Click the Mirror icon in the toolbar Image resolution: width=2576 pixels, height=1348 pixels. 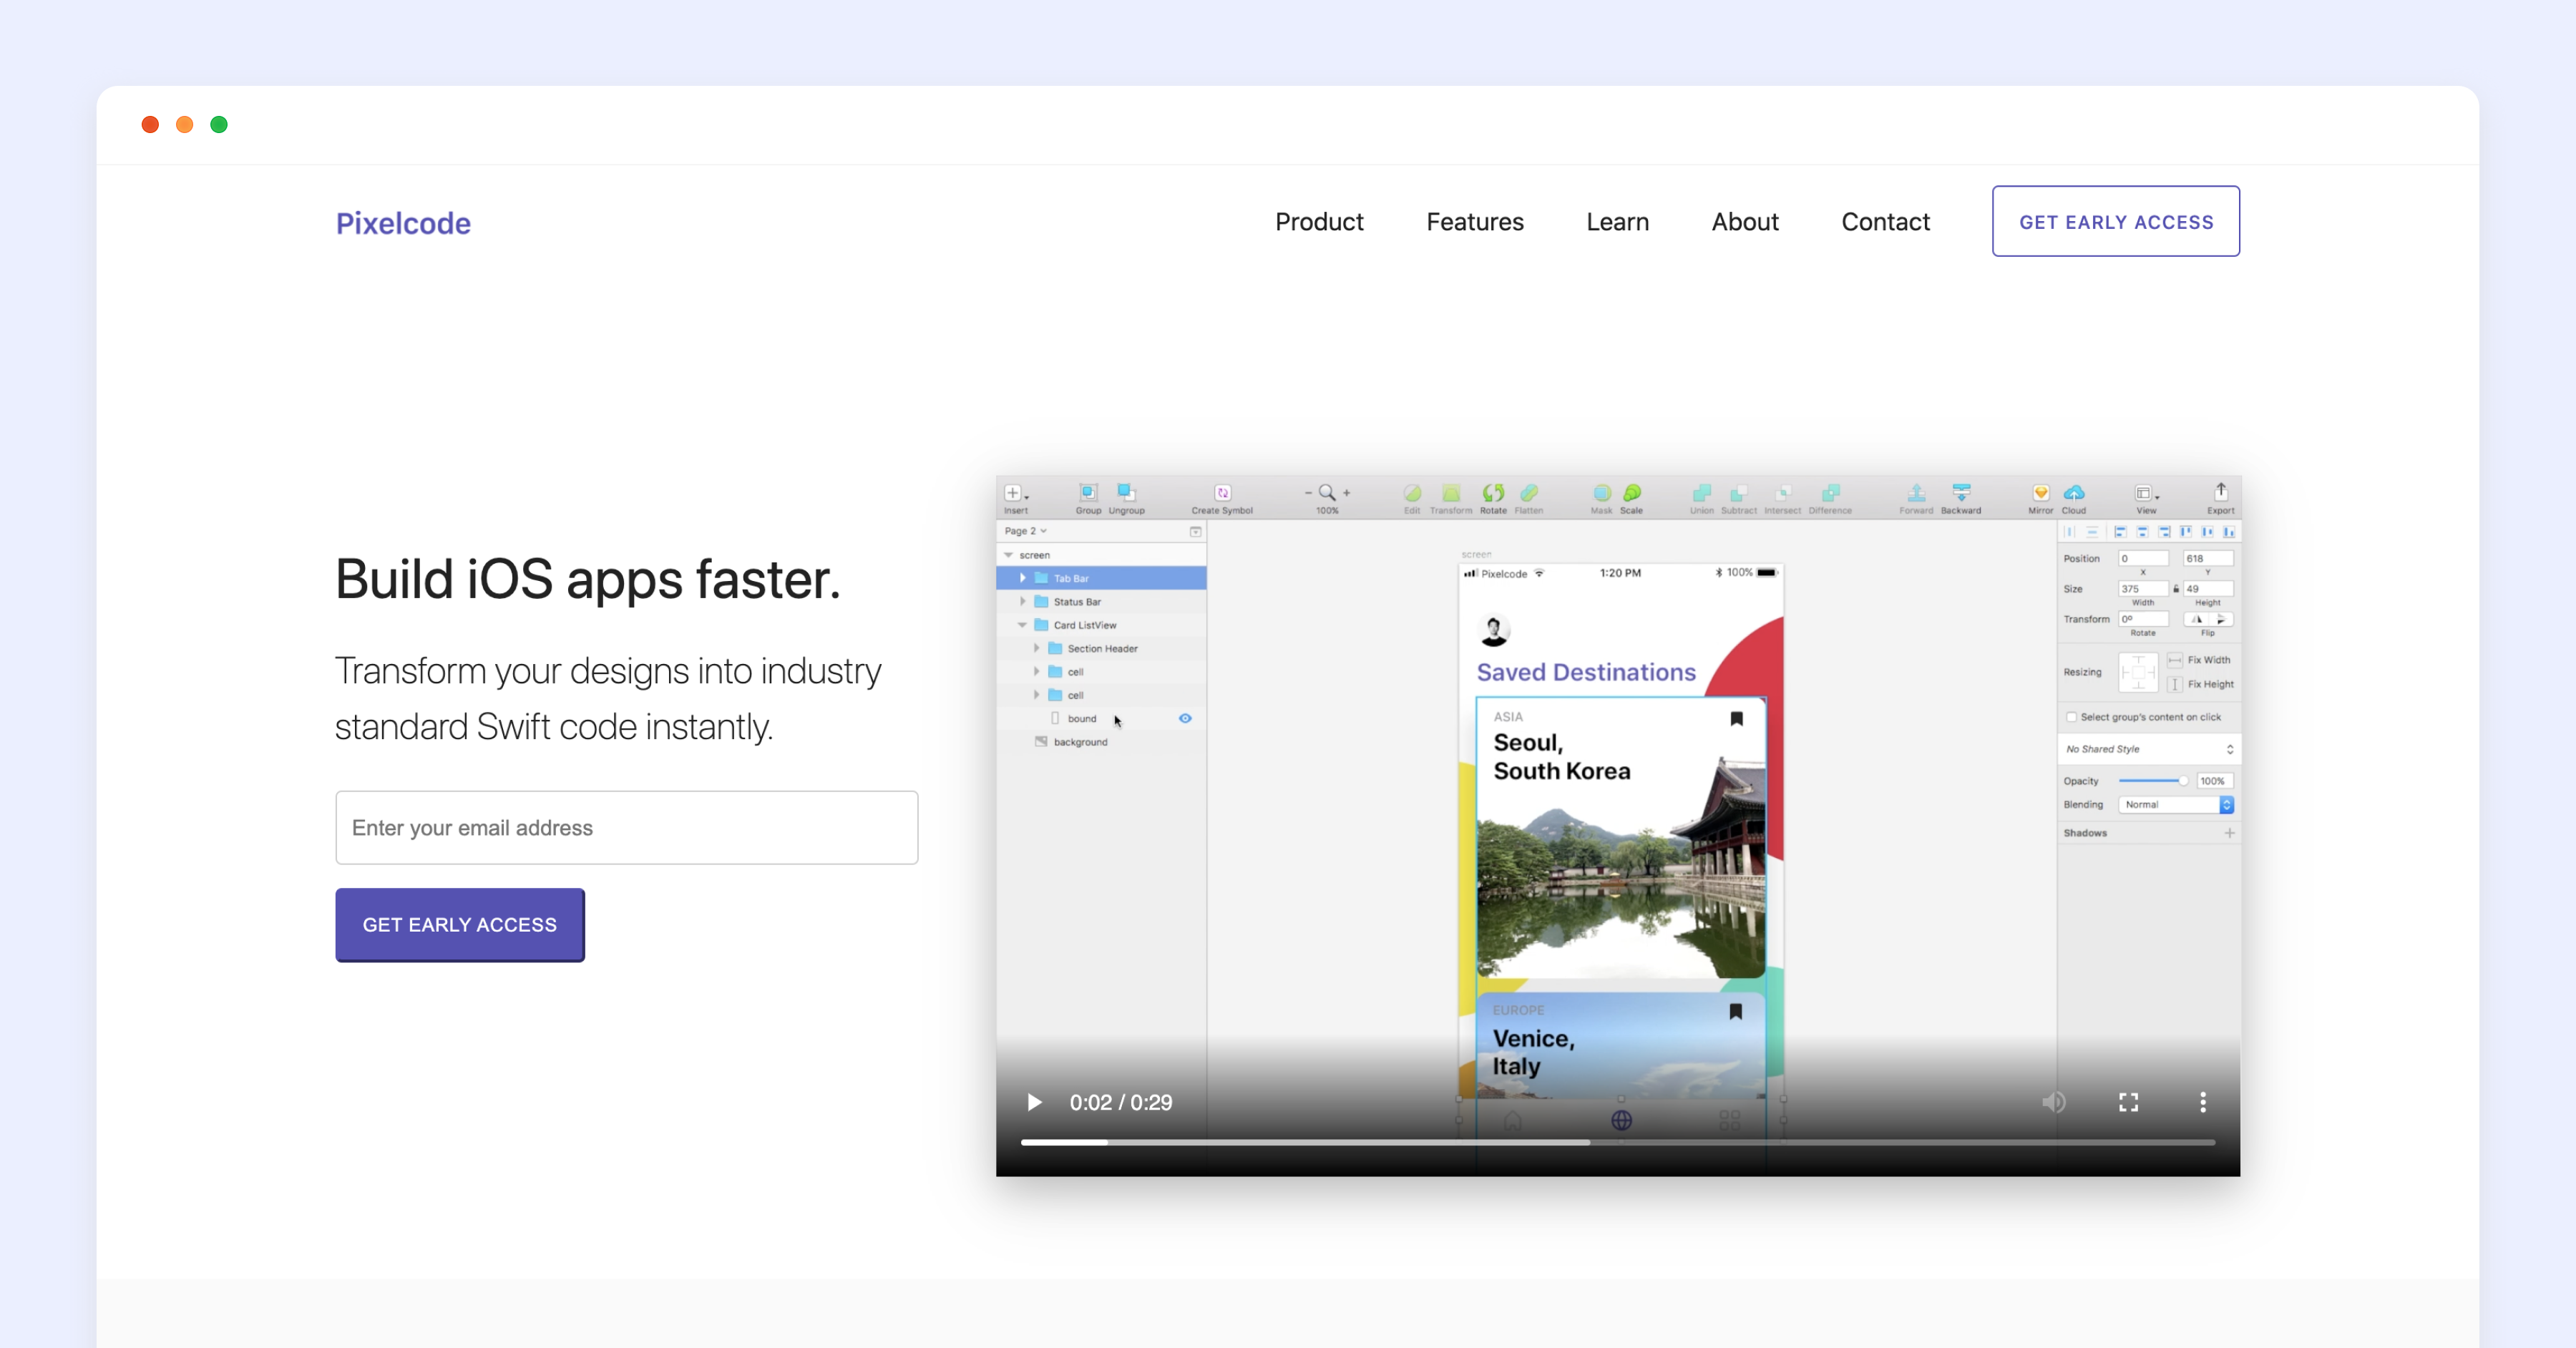(2041, 493)
